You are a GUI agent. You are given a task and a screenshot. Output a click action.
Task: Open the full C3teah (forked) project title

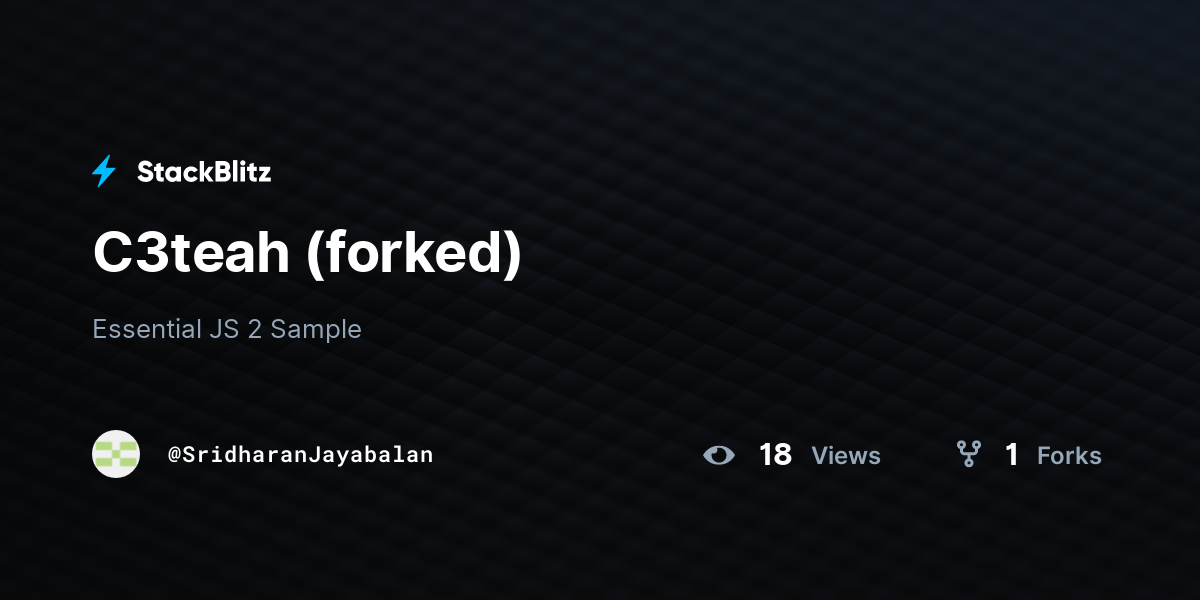(x=307, y=256)
